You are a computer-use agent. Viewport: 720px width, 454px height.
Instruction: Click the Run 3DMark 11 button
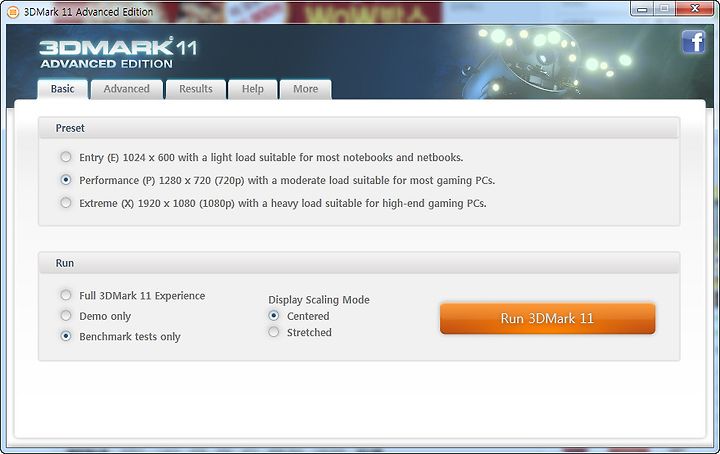[x=547, y=318]
